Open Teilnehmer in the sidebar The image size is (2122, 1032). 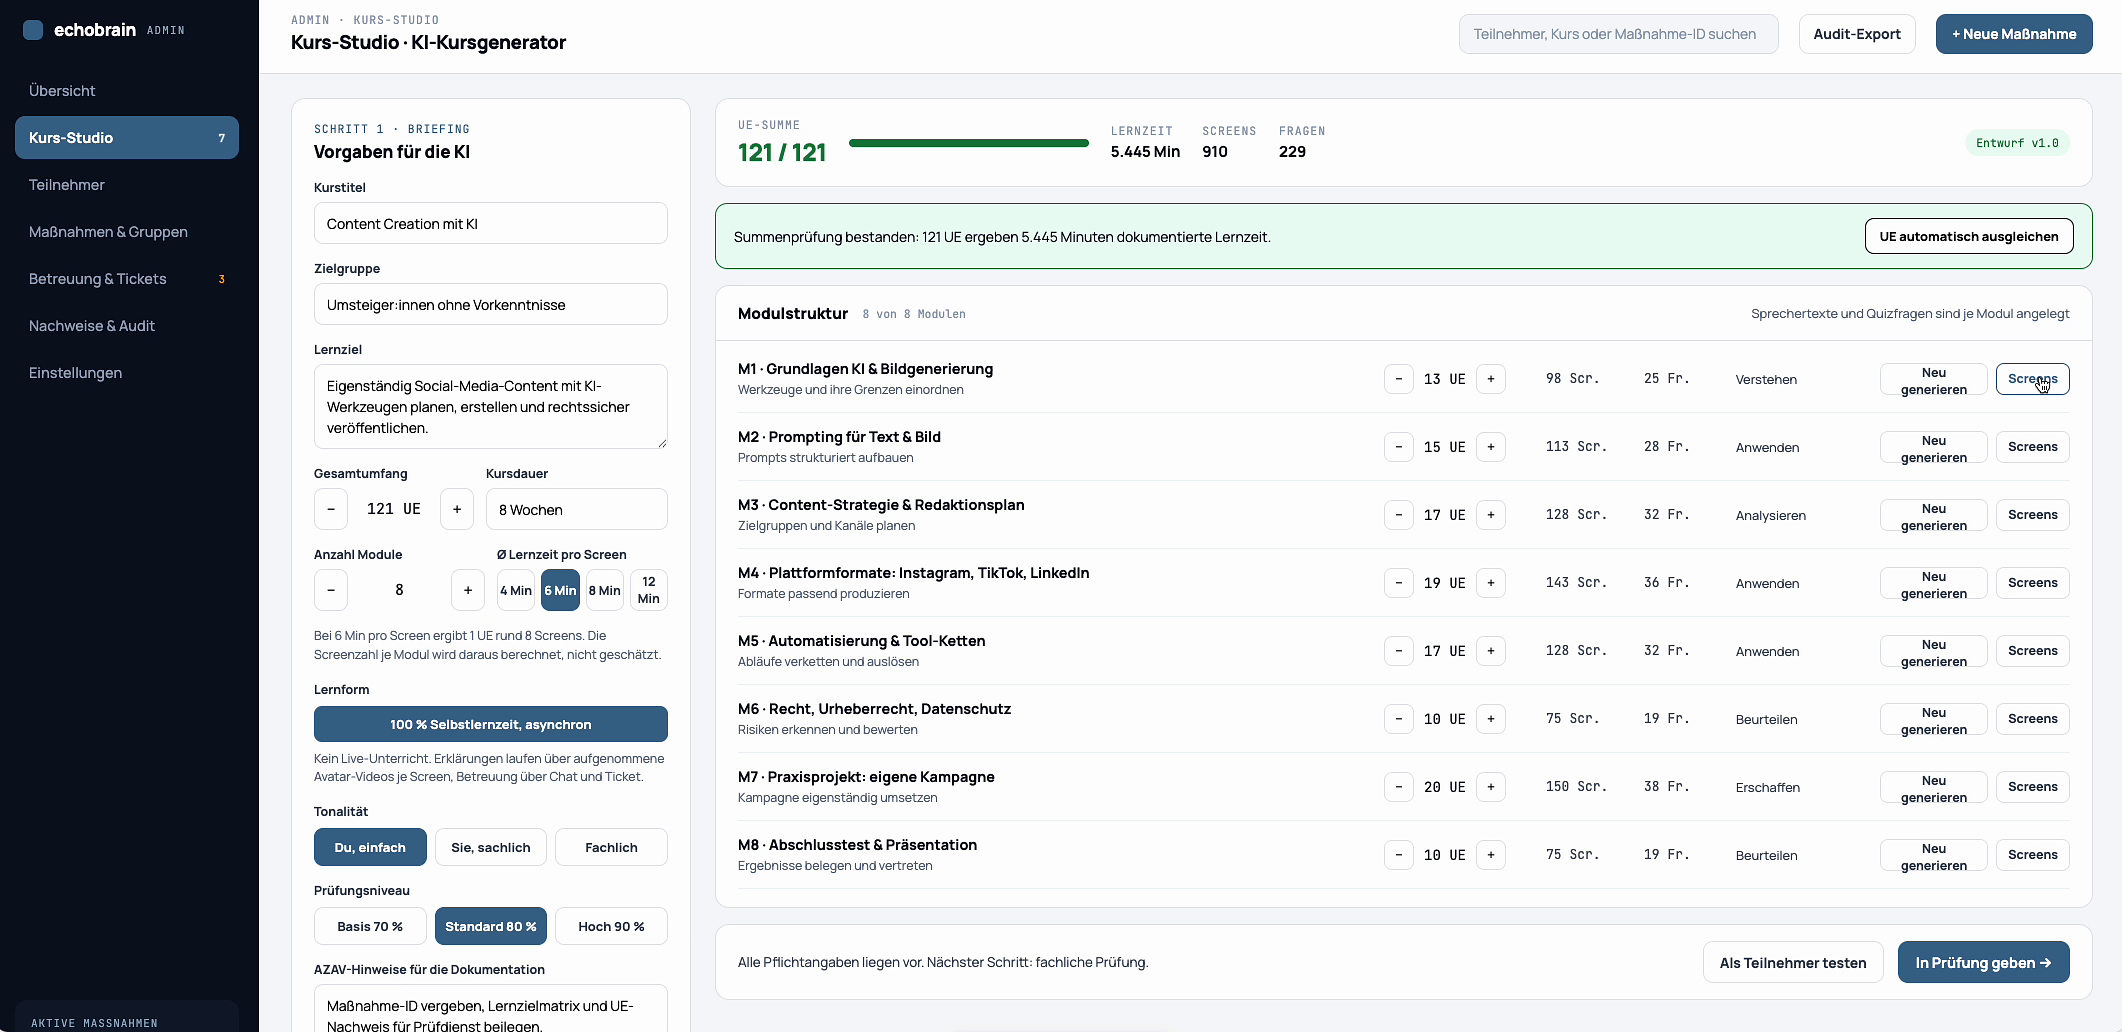tap(127, 185)
